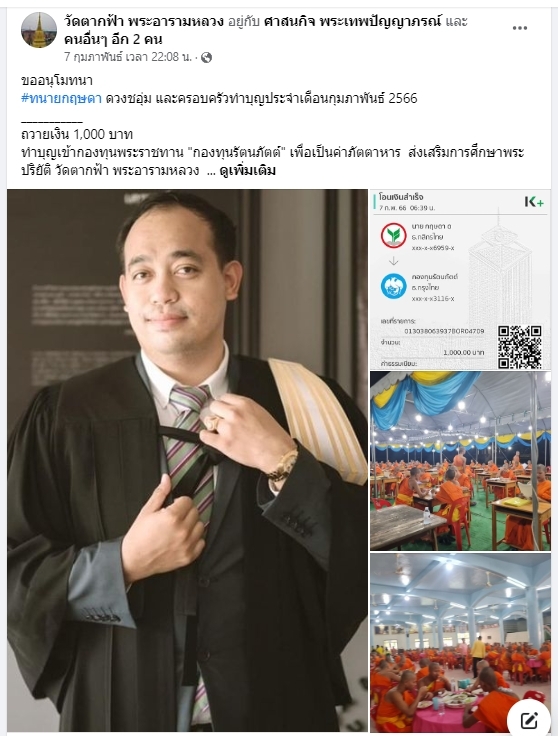This screenshot has height=736, width=558.
Task: Open the three-dot post options menu
Action: coord(520,28)
